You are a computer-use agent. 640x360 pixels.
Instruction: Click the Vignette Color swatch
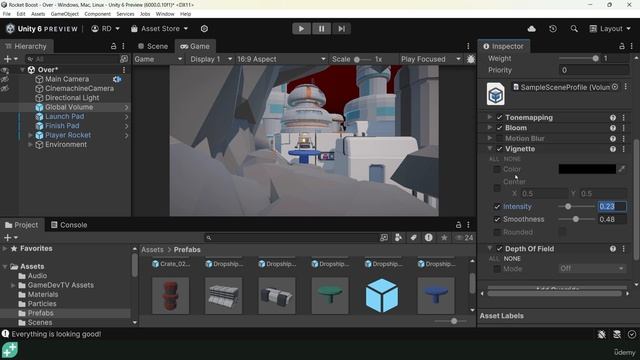(x=587, y=169)
